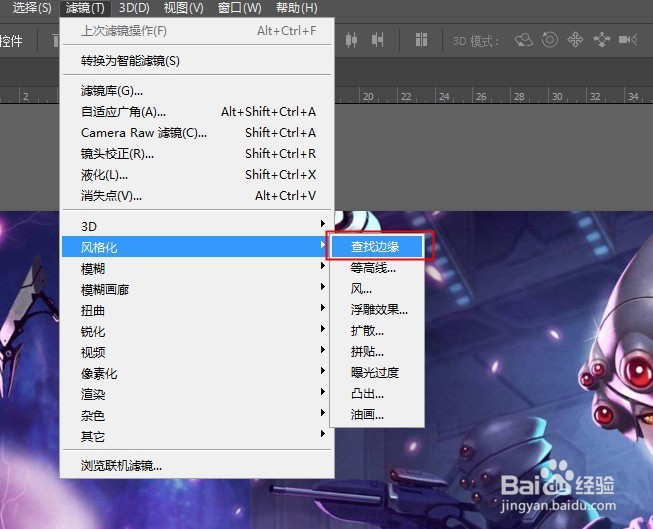Select 3D pan object mode icon
This screenshot has height=529, width=653.
576,40
